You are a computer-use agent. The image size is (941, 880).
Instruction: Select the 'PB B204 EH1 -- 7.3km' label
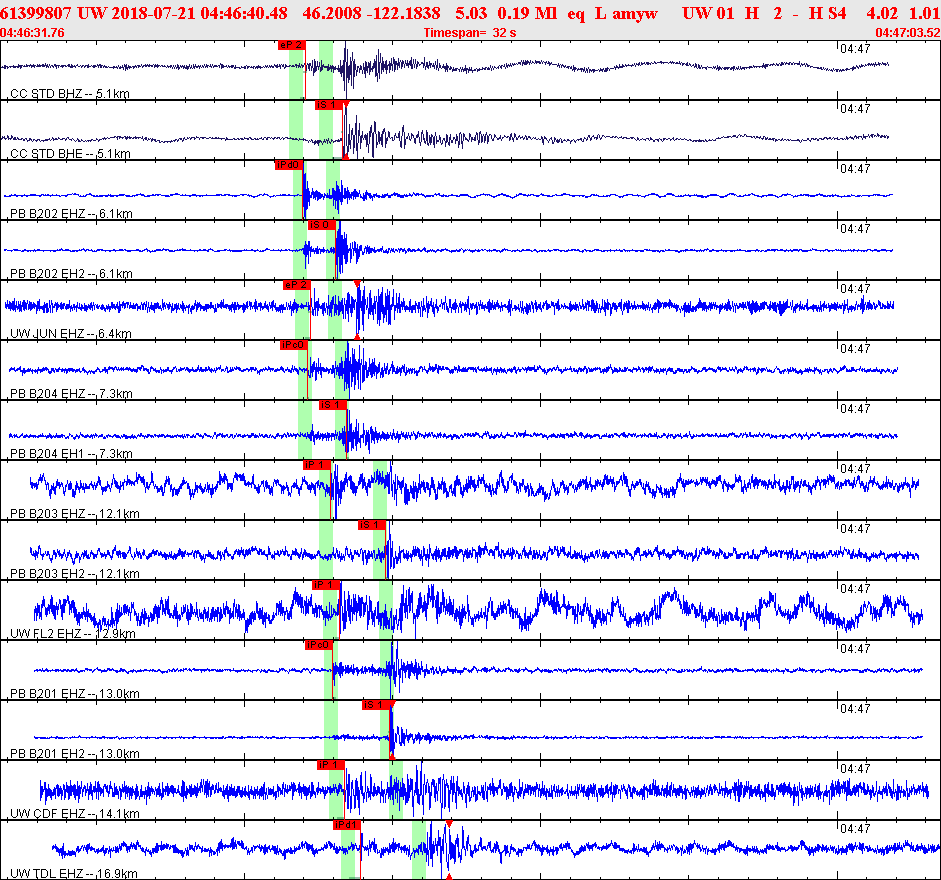(x=71, y=454)
